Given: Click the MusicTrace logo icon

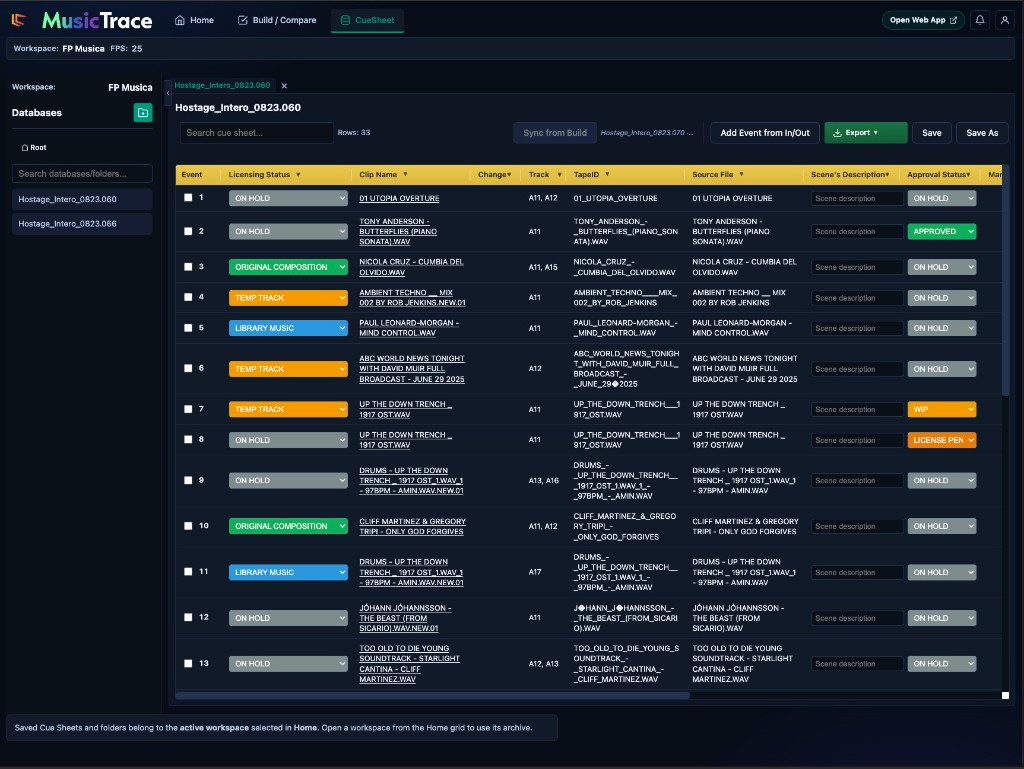Looking at the screenshot, I should [19, 20].
